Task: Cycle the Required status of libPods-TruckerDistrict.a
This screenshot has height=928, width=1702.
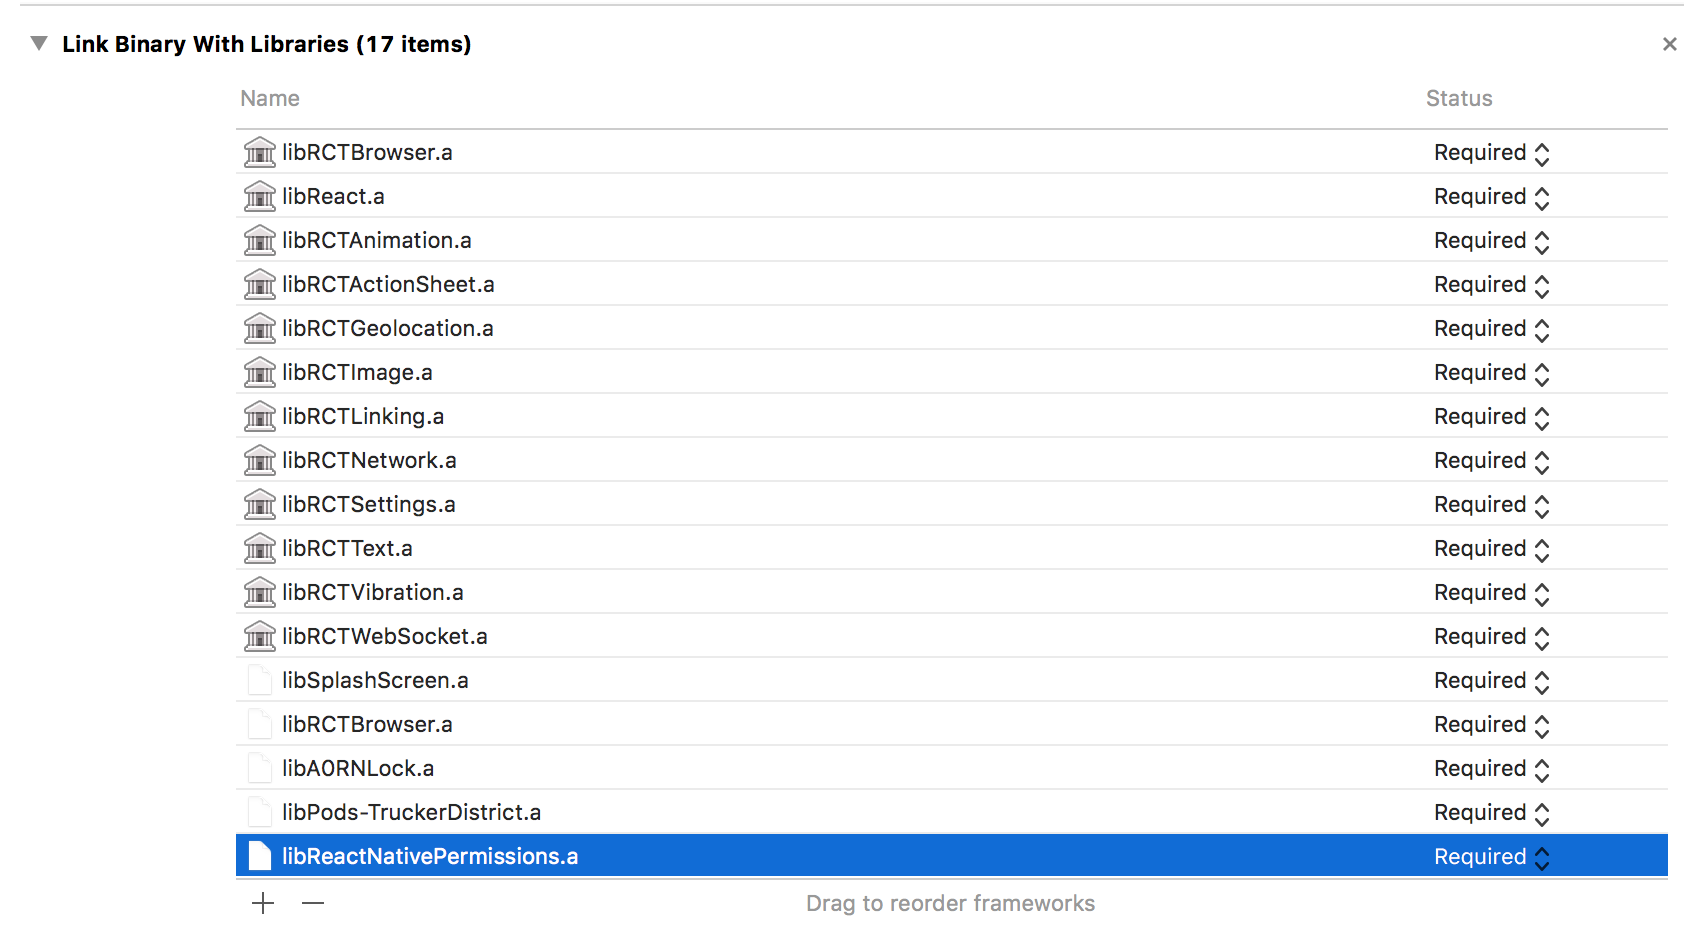Action: 1541,812
